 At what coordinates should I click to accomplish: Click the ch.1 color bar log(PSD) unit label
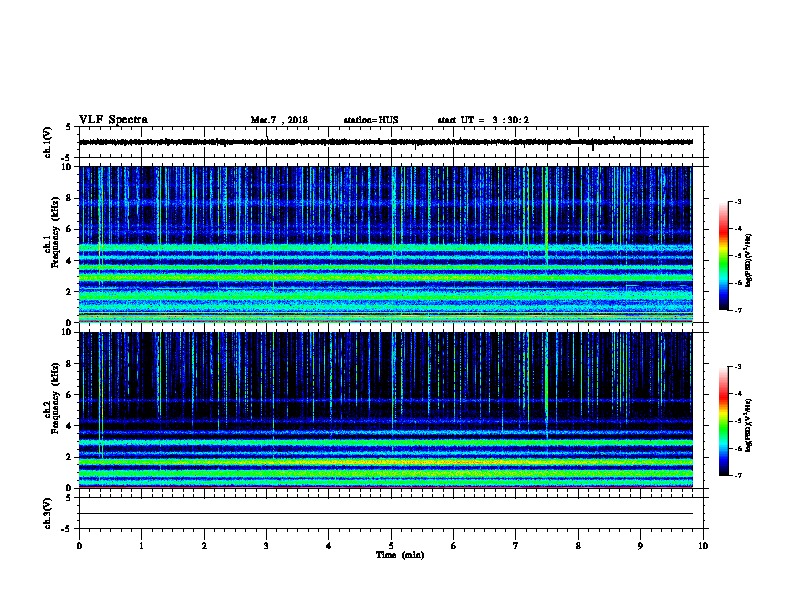coord(749,260)
